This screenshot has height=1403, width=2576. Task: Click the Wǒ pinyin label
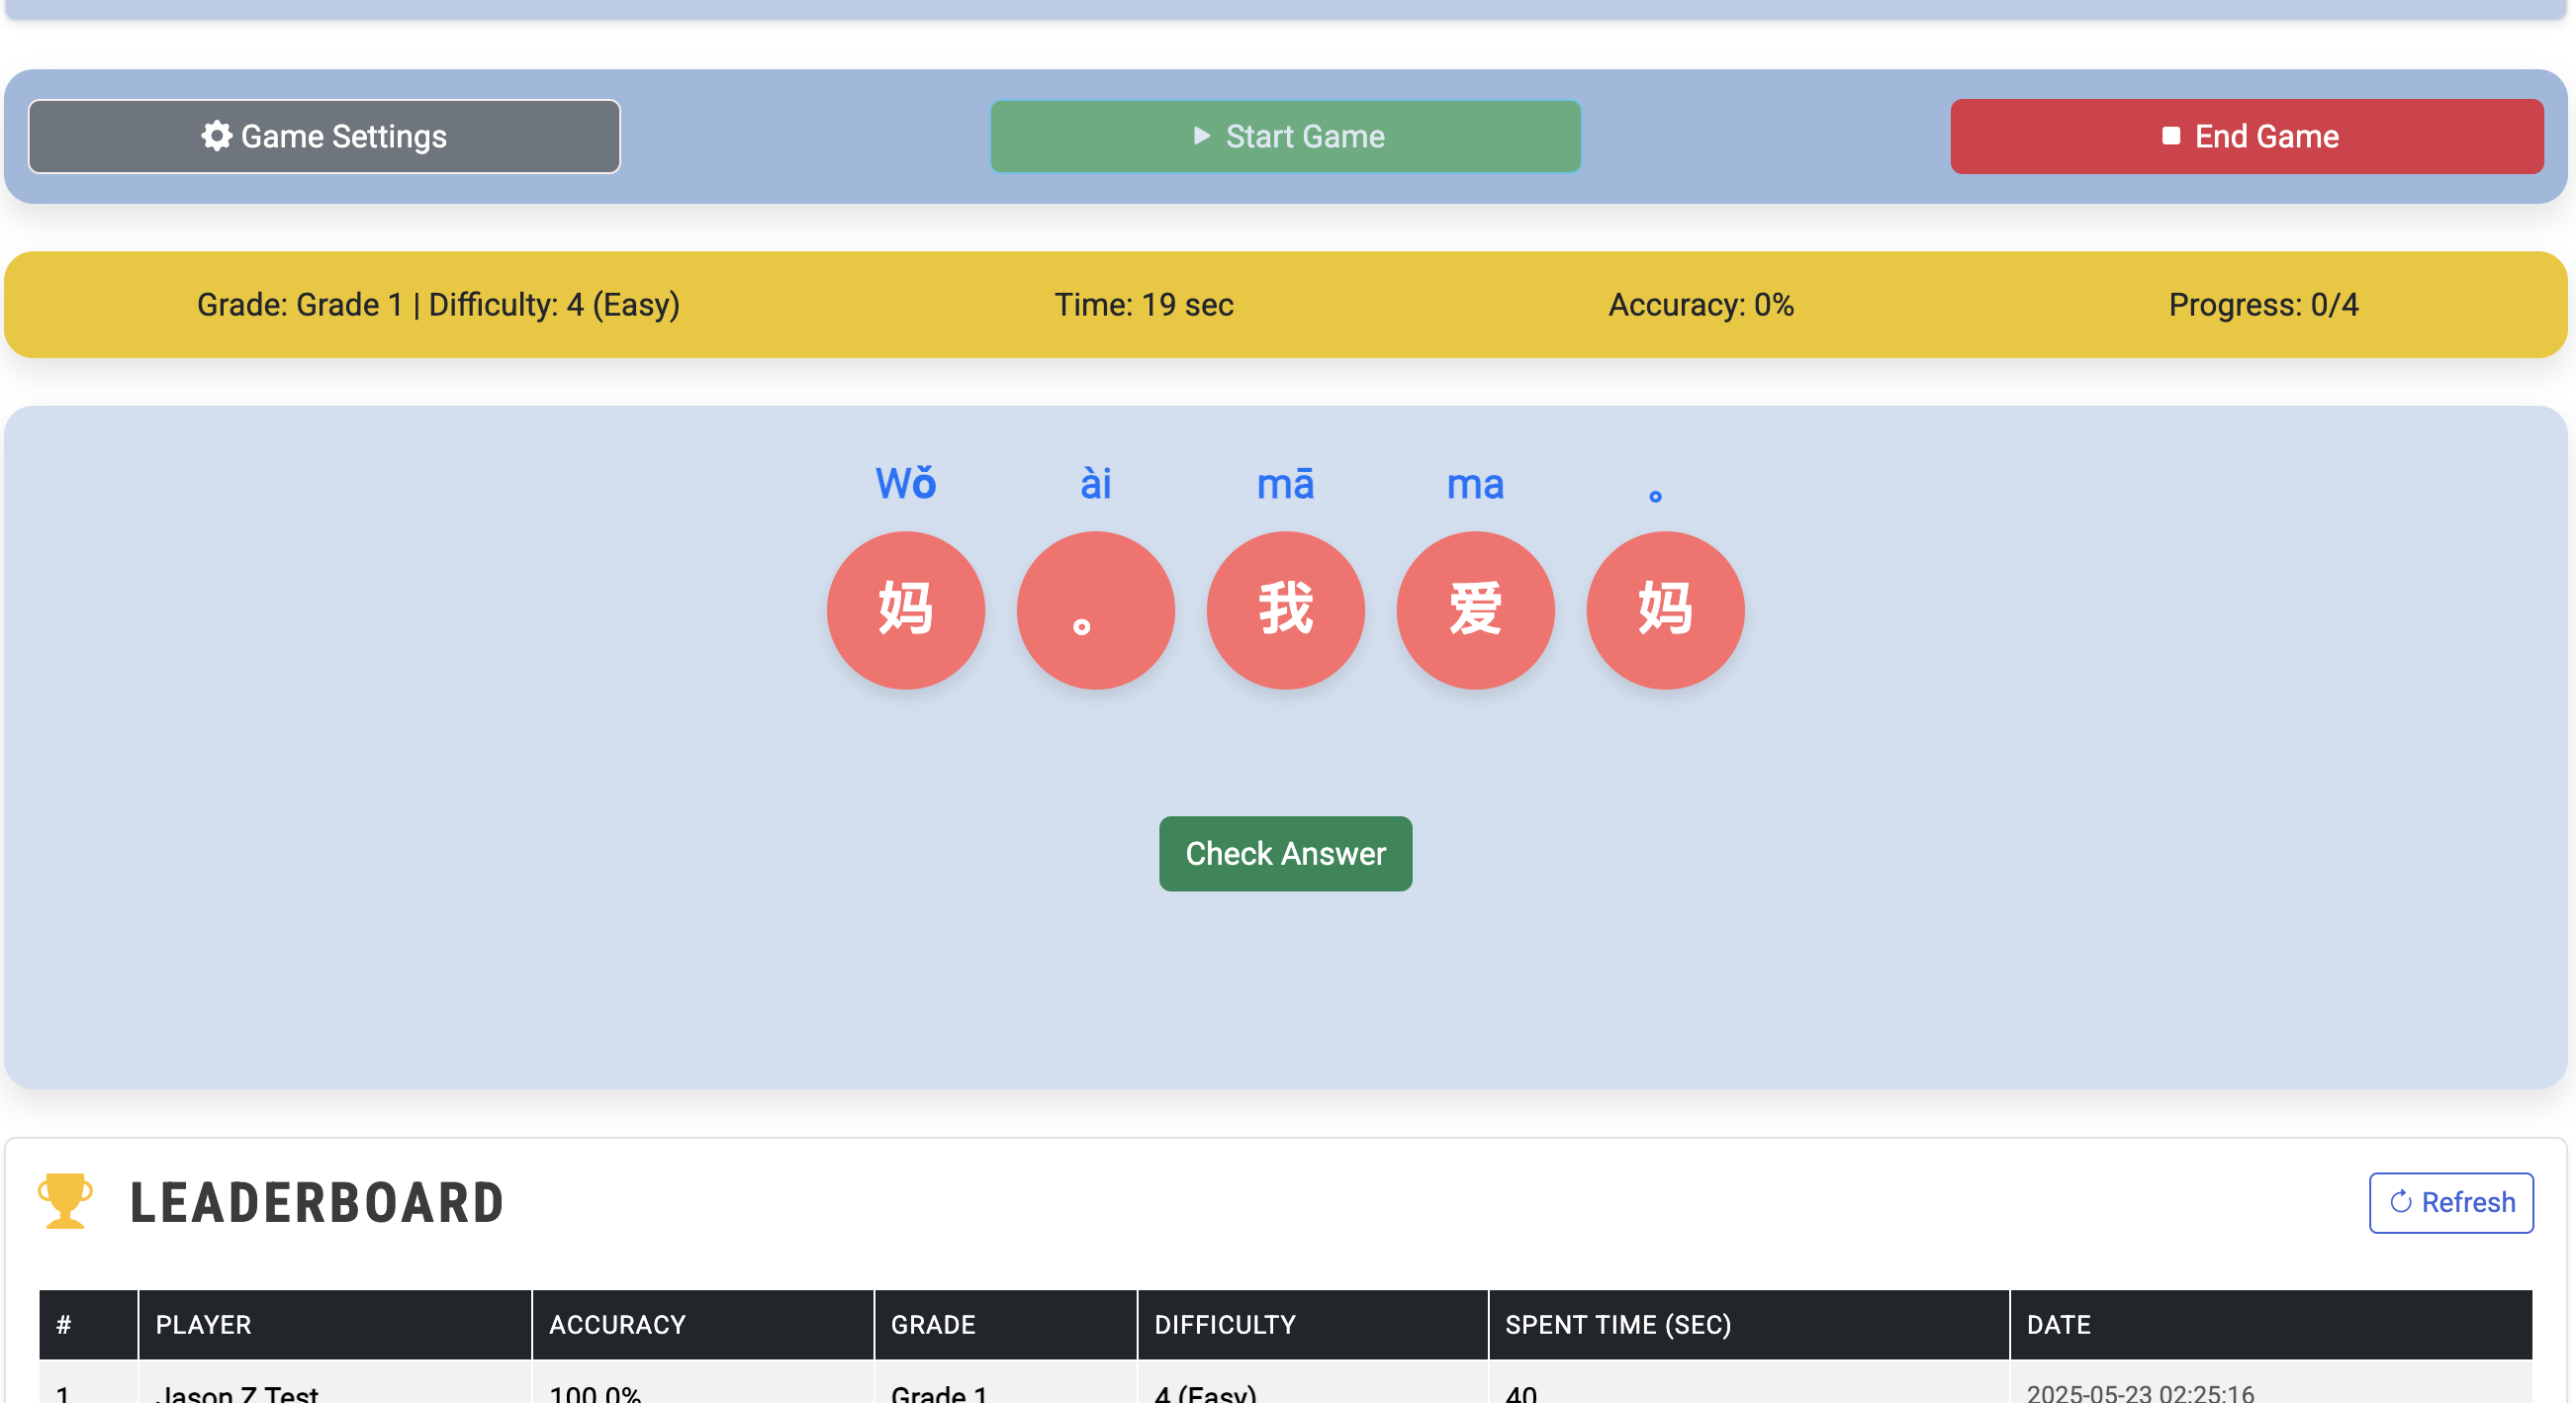(x=905, y=484)
